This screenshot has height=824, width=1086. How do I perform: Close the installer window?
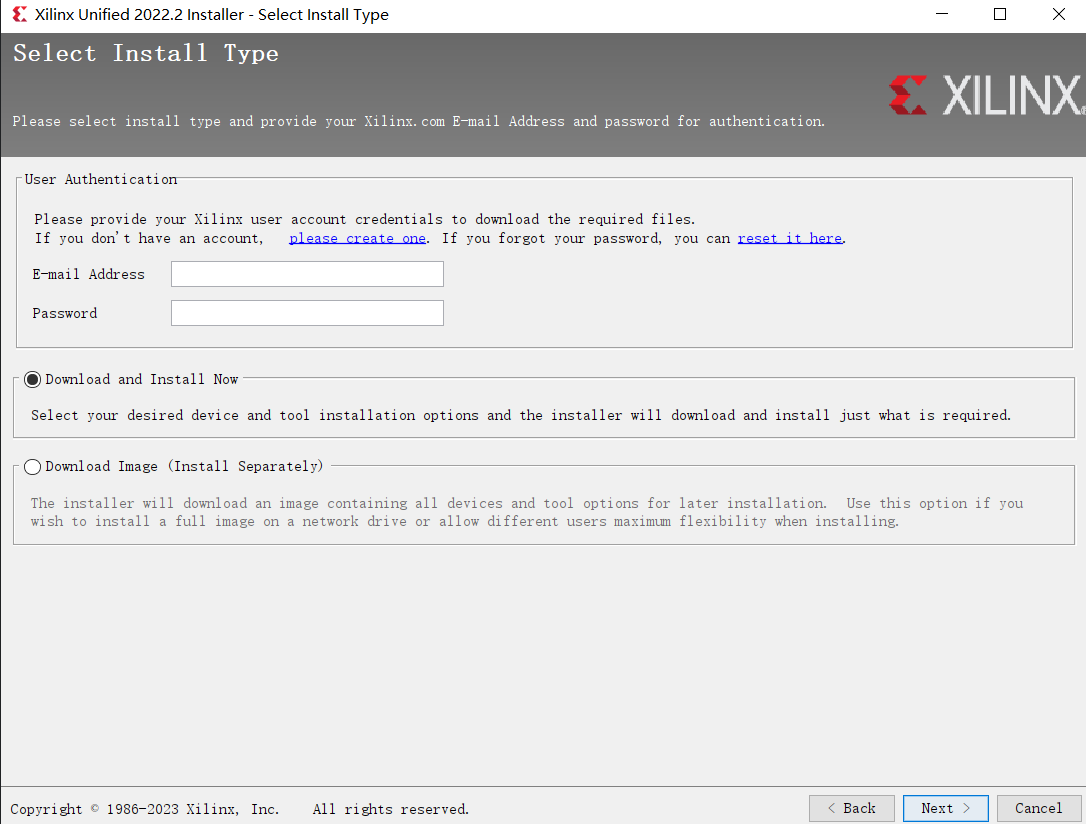click(1058, 14)
